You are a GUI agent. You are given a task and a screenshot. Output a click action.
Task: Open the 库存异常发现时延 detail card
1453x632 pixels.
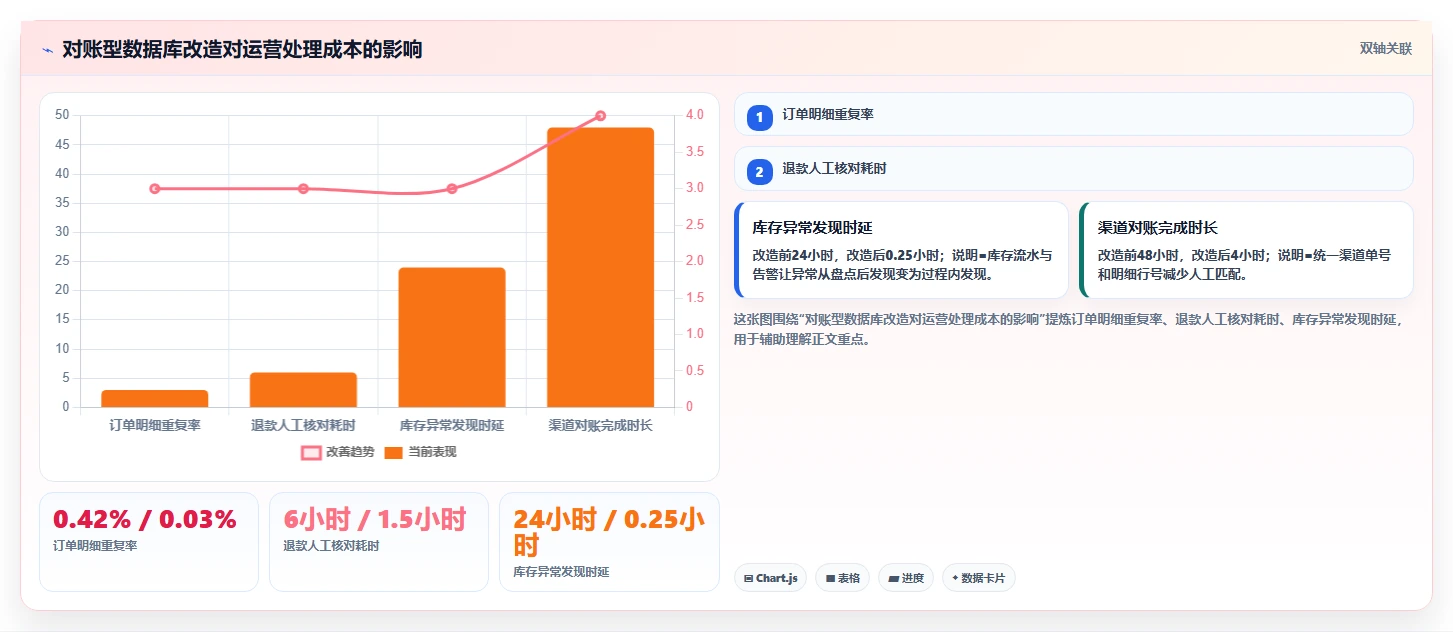pyautogui.click(x=901, y=250)
